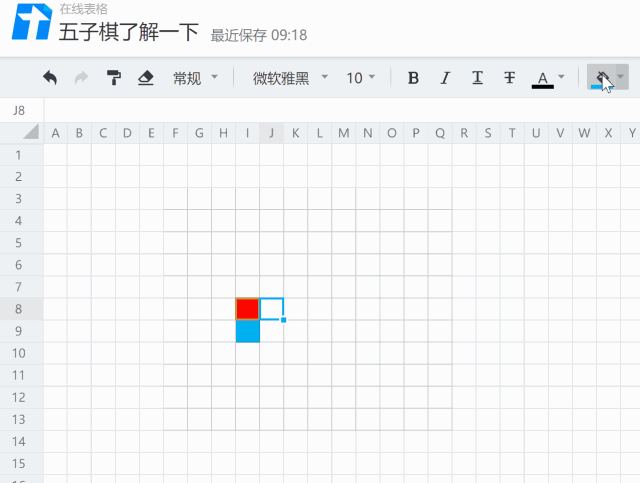Click the document title 五子棋了解一下

coord(128,33)
